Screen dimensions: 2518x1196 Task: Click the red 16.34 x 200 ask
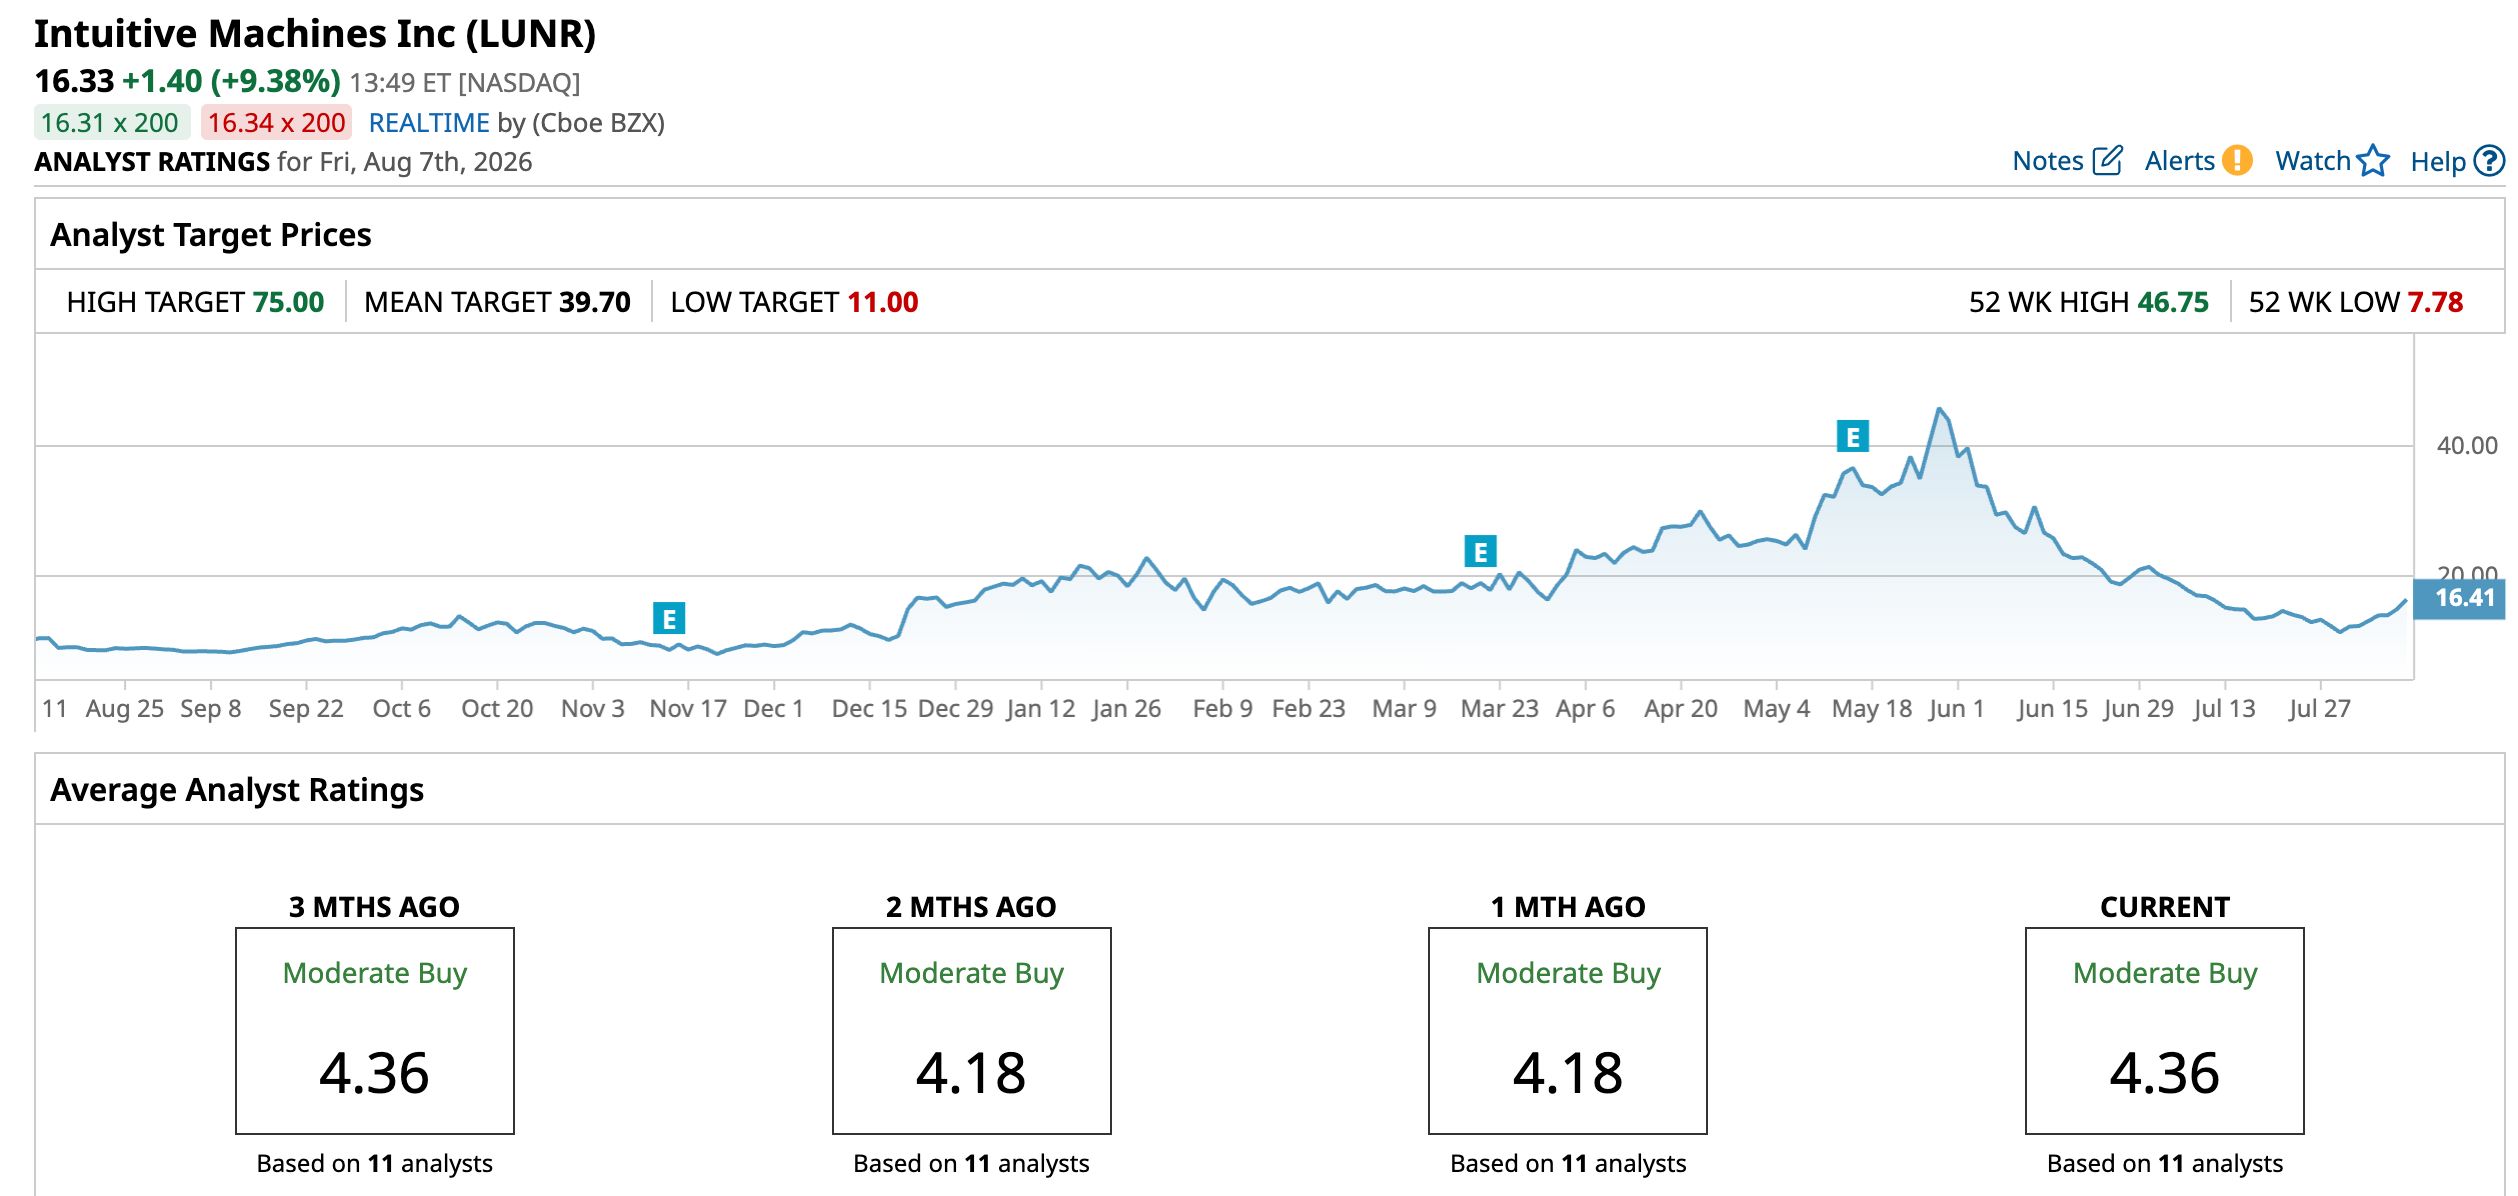pyautogui.click(x=276, y=123)
